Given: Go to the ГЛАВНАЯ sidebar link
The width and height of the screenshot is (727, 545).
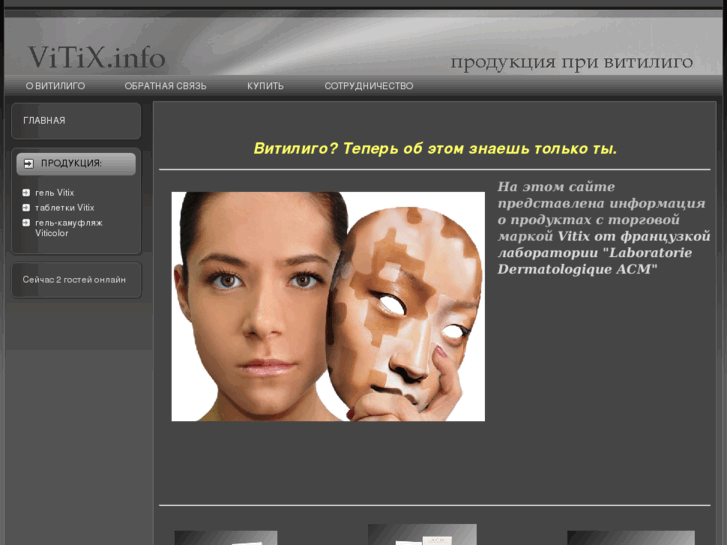Looking at the screenshot, I should pos(44,121).
